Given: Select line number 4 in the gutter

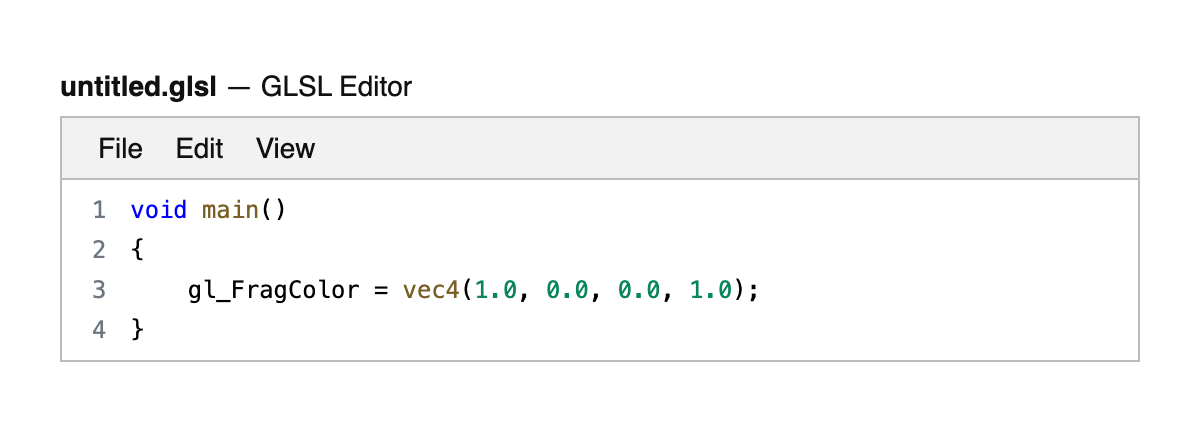Looking at the screenshot, I should (x=98, y=329).
